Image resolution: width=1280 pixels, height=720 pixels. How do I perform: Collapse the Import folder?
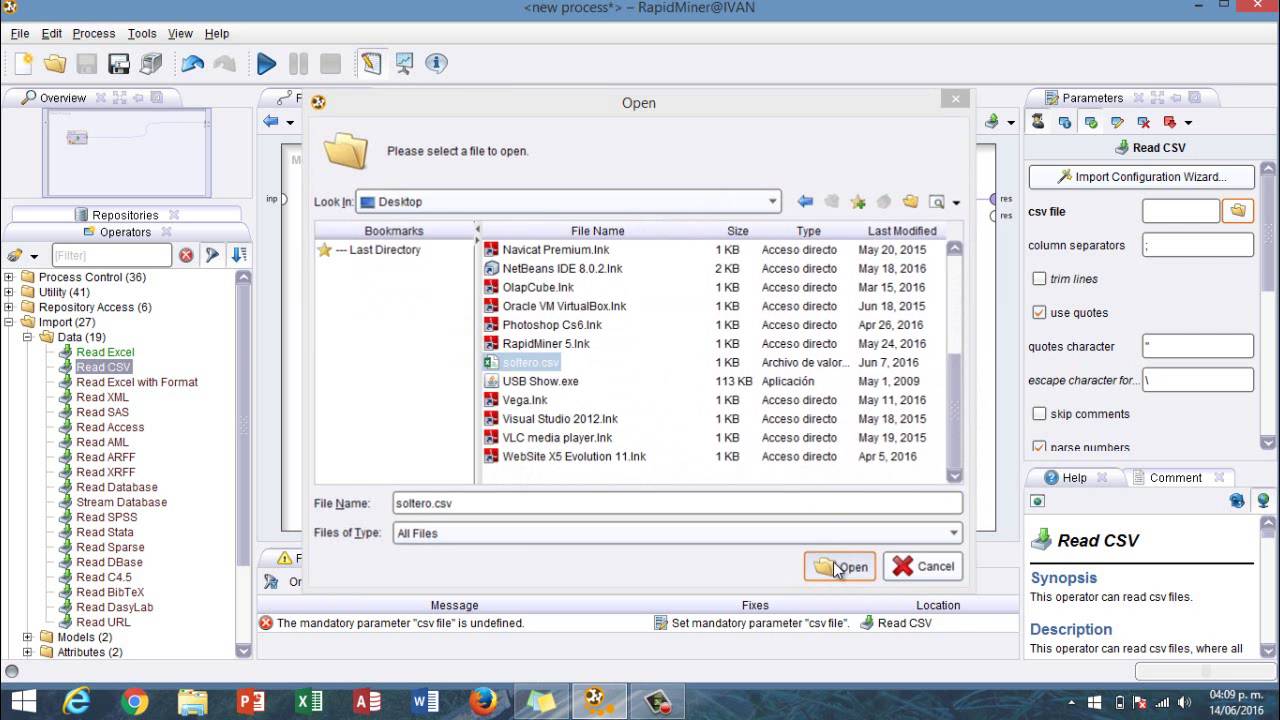coord(10,322)
